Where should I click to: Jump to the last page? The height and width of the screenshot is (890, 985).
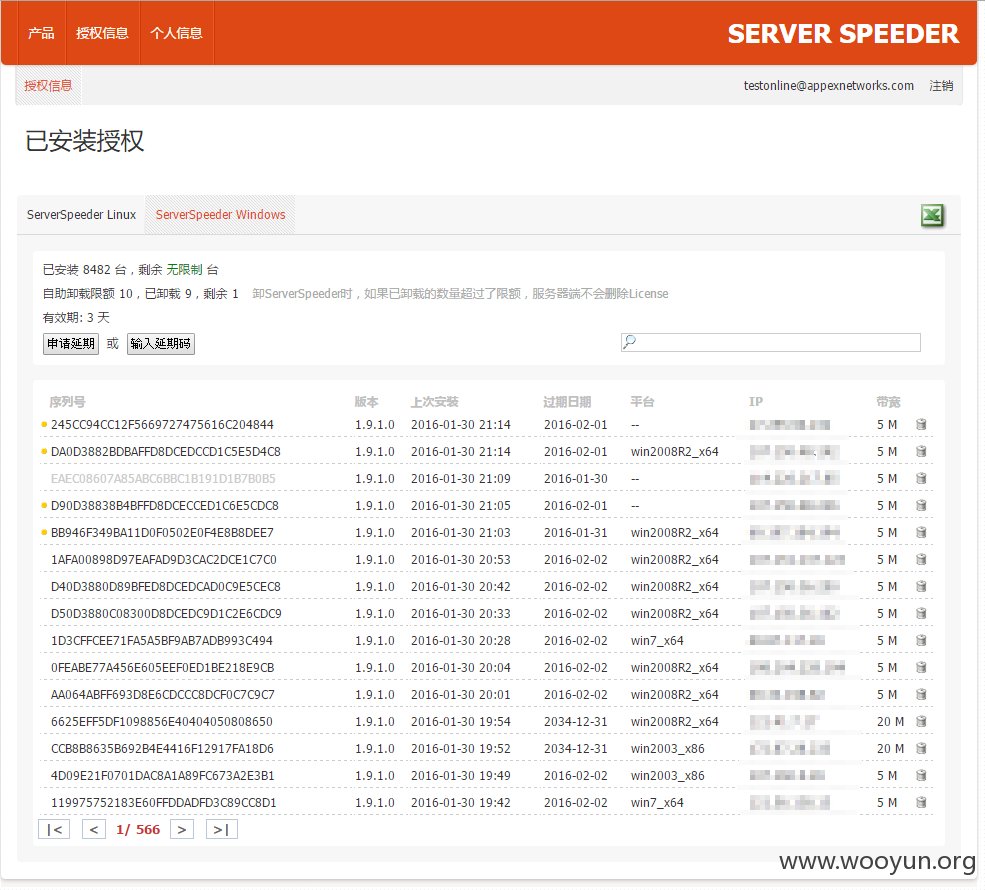pyautogui.click(x=221, y=830)
